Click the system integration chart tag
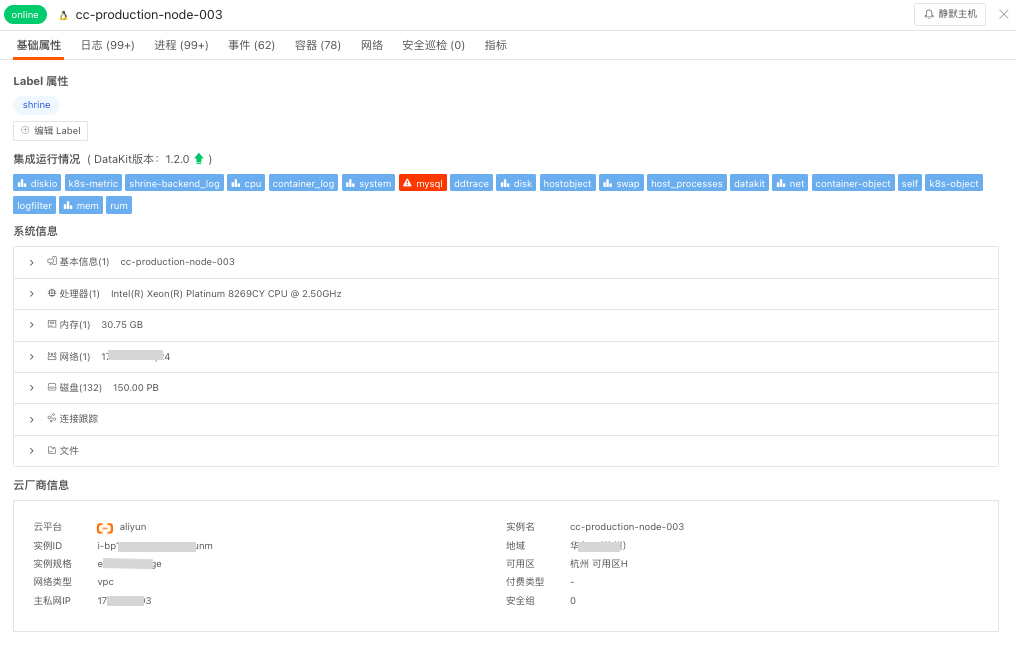 coord(368,183)
